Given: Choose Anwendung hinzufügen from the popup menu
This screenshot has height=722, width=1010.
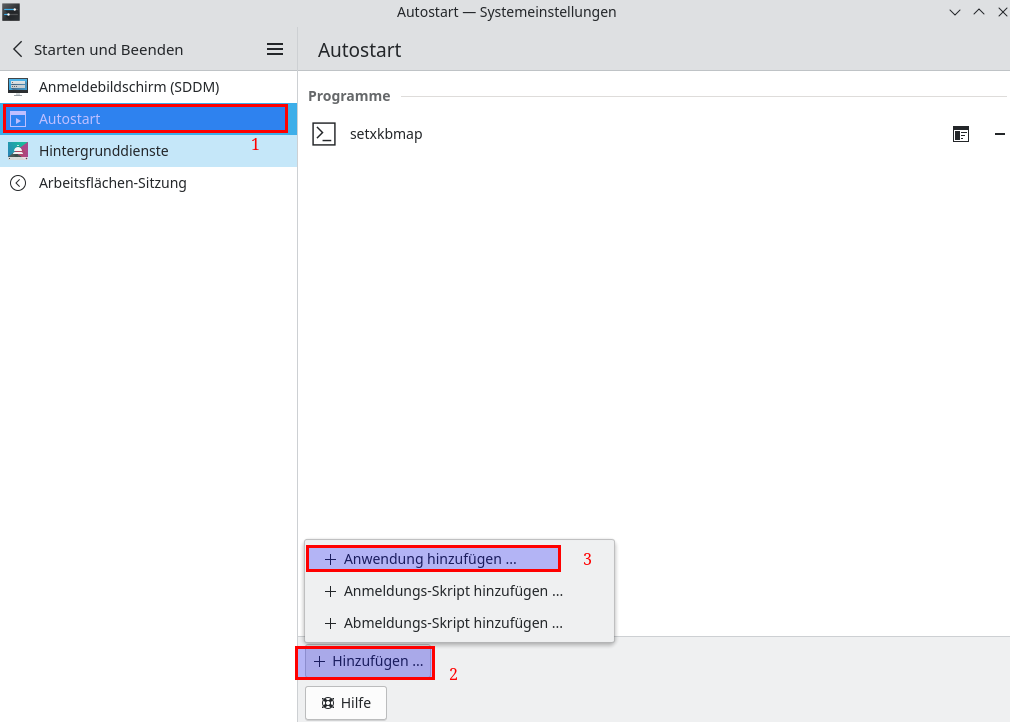Looking at the screenshot, I should (432, 559).
